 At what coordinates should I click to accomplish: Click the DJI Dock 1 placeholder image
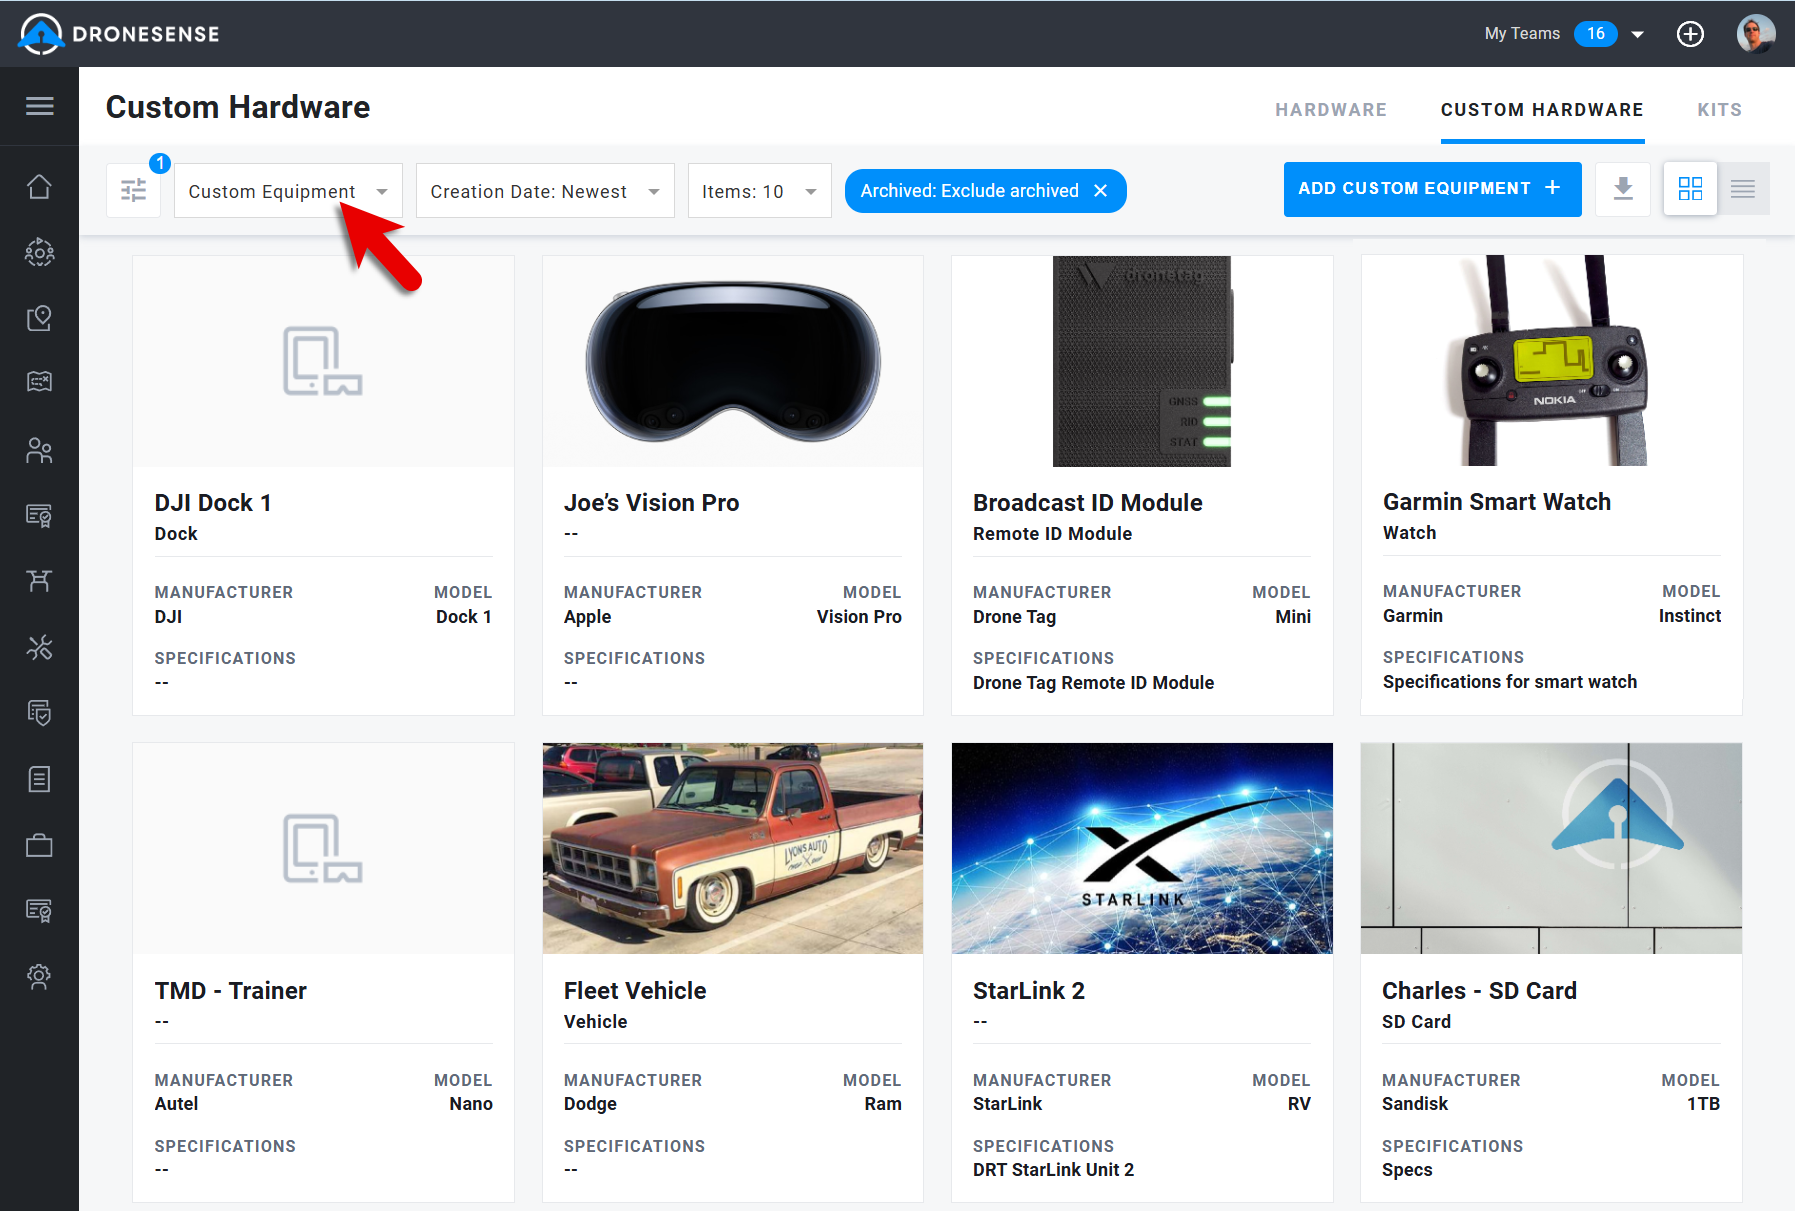click(x=323, y=361)
